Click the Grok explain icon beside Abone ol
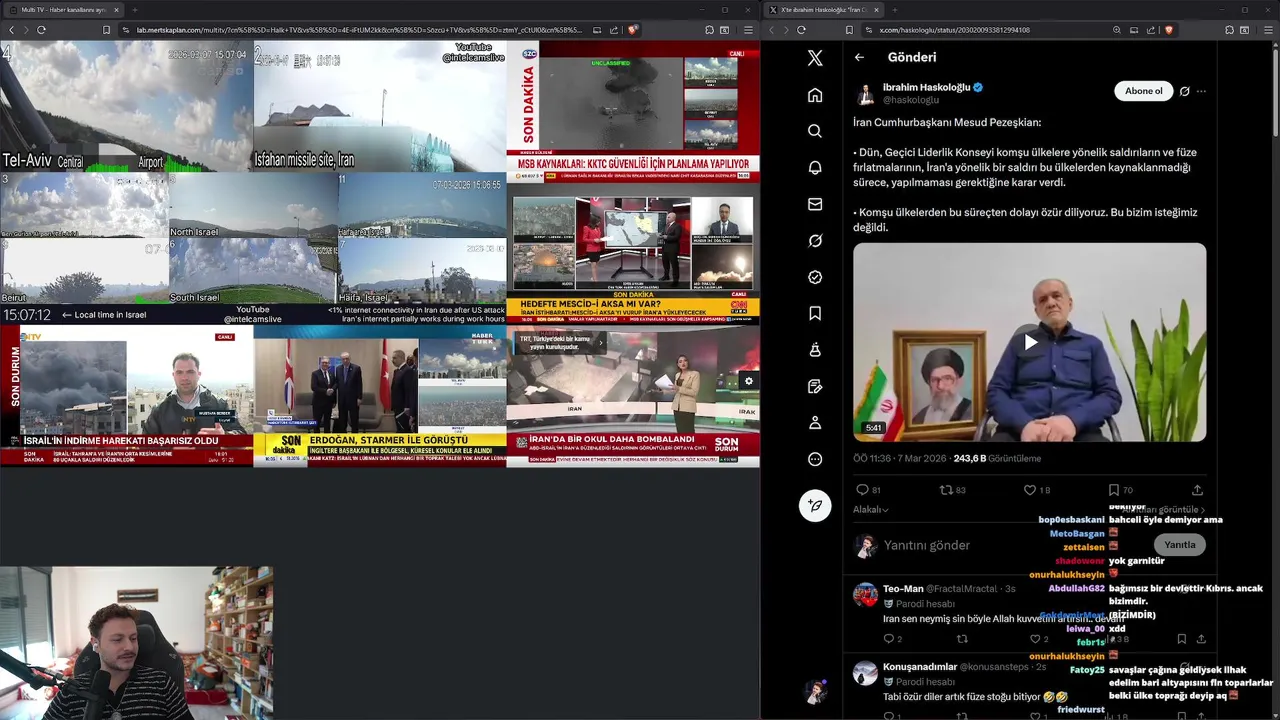This screenshot has height=720, width=1280. [x=1184, y=91]
